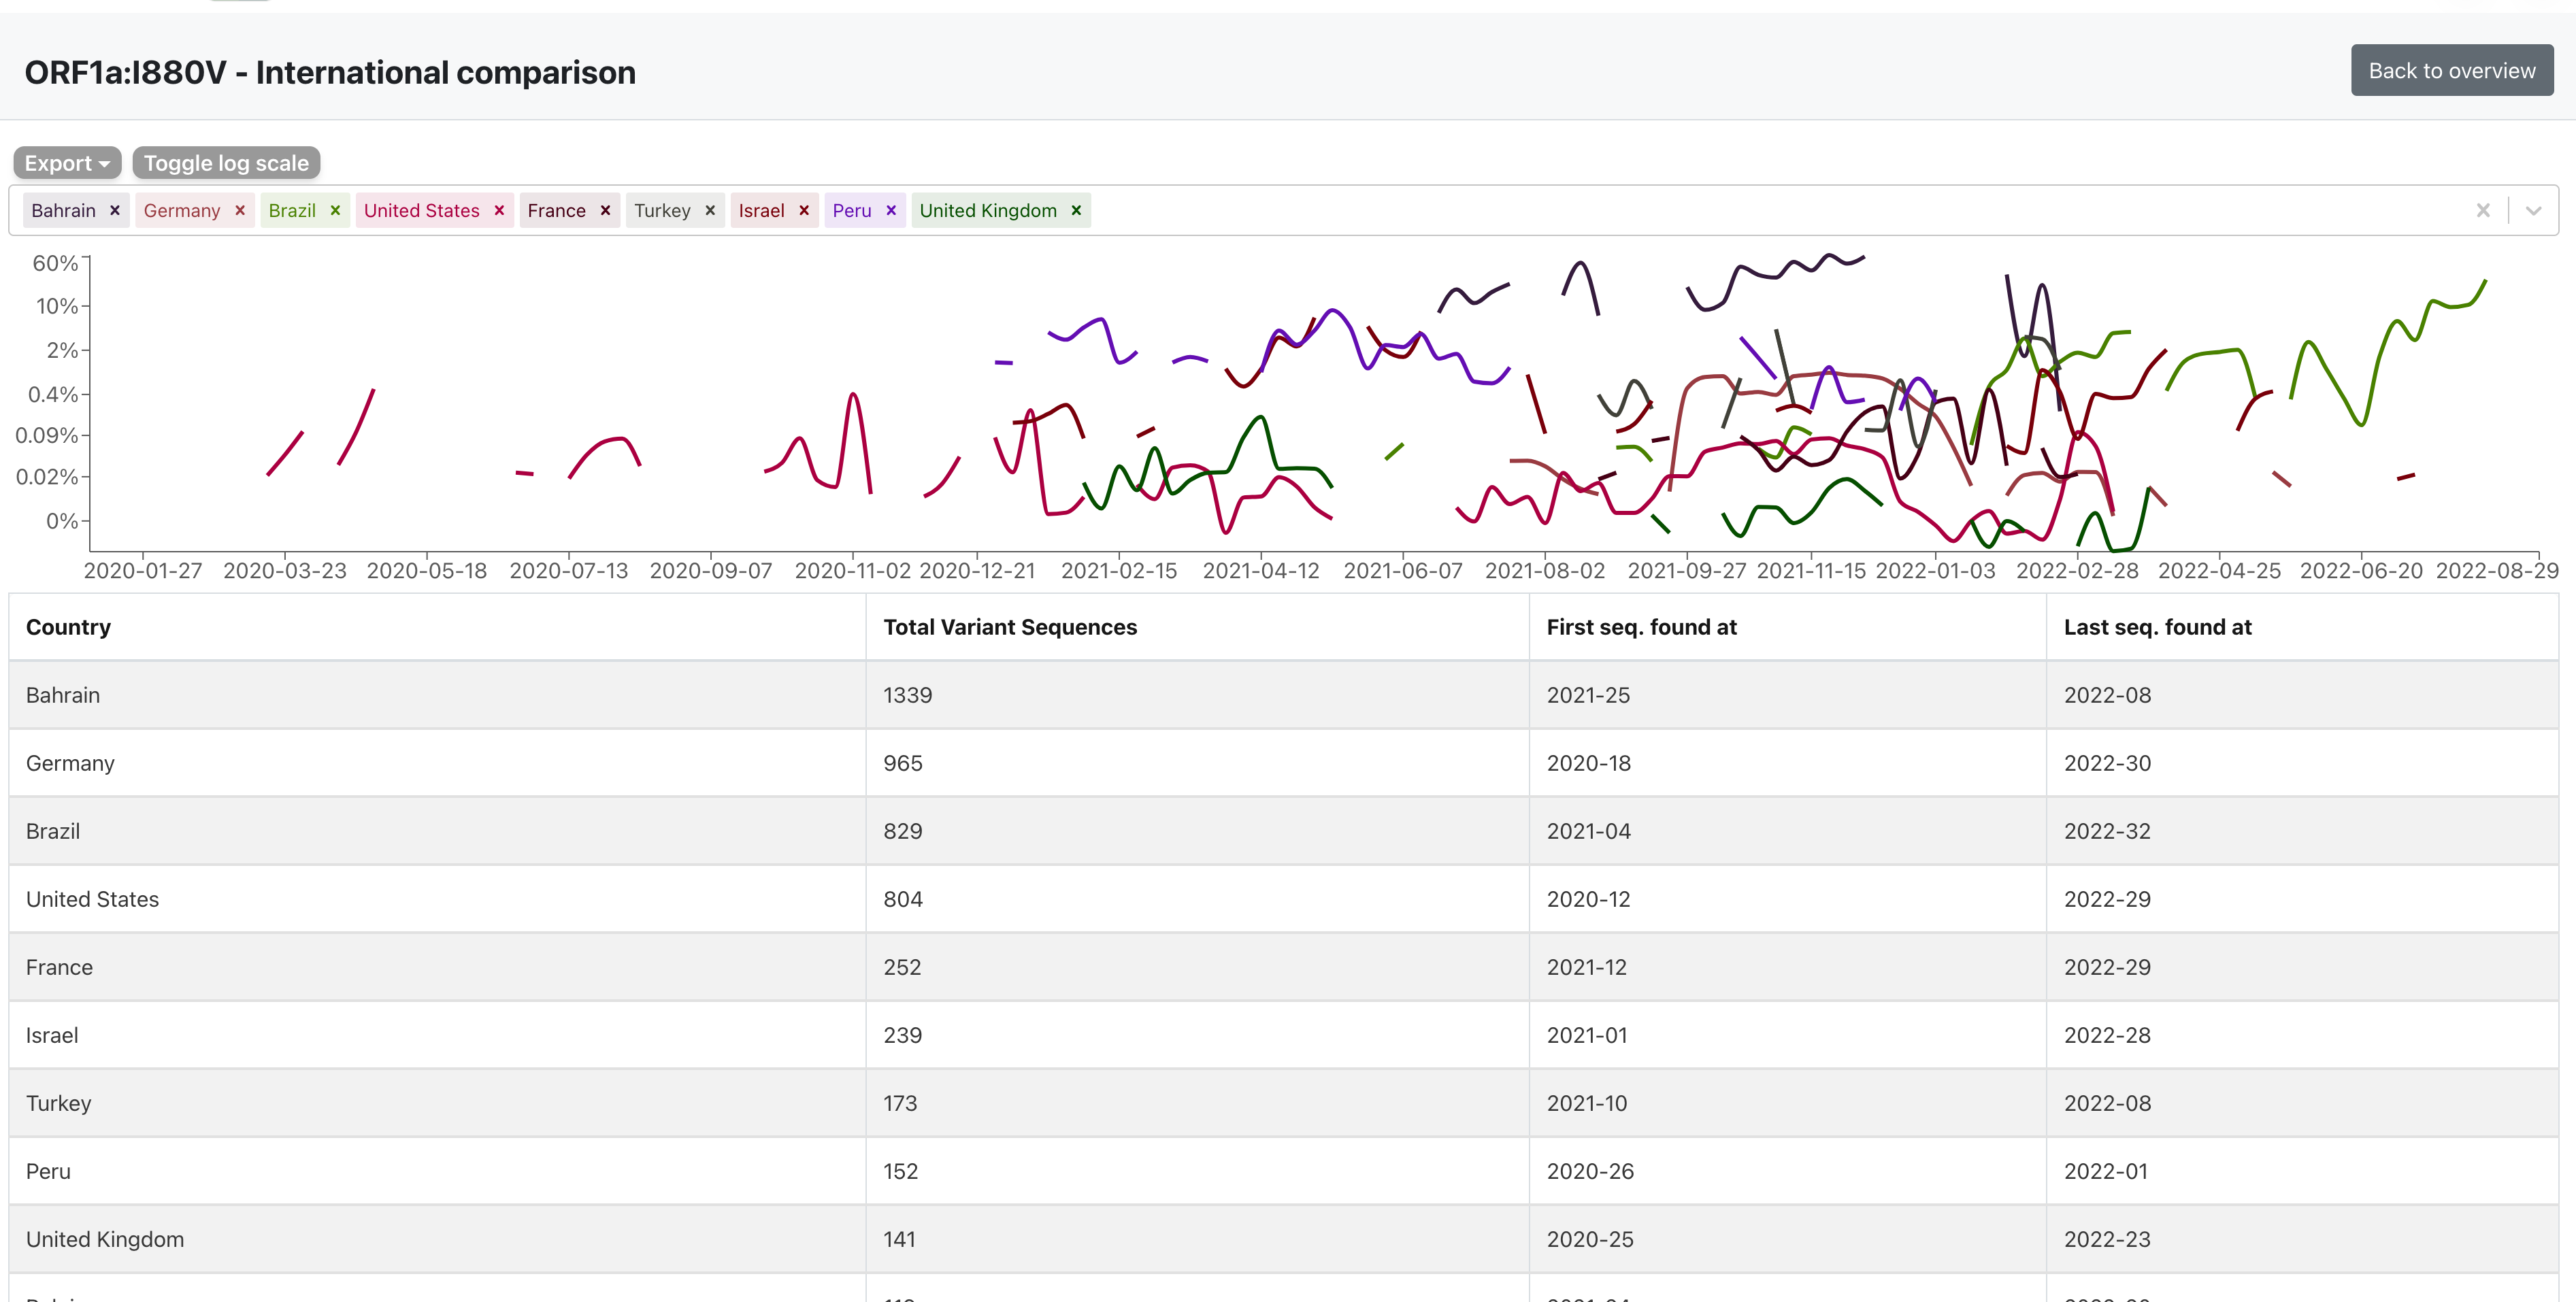
Task: Click the First seq. found at header
Action: (x=1641, y=627)
